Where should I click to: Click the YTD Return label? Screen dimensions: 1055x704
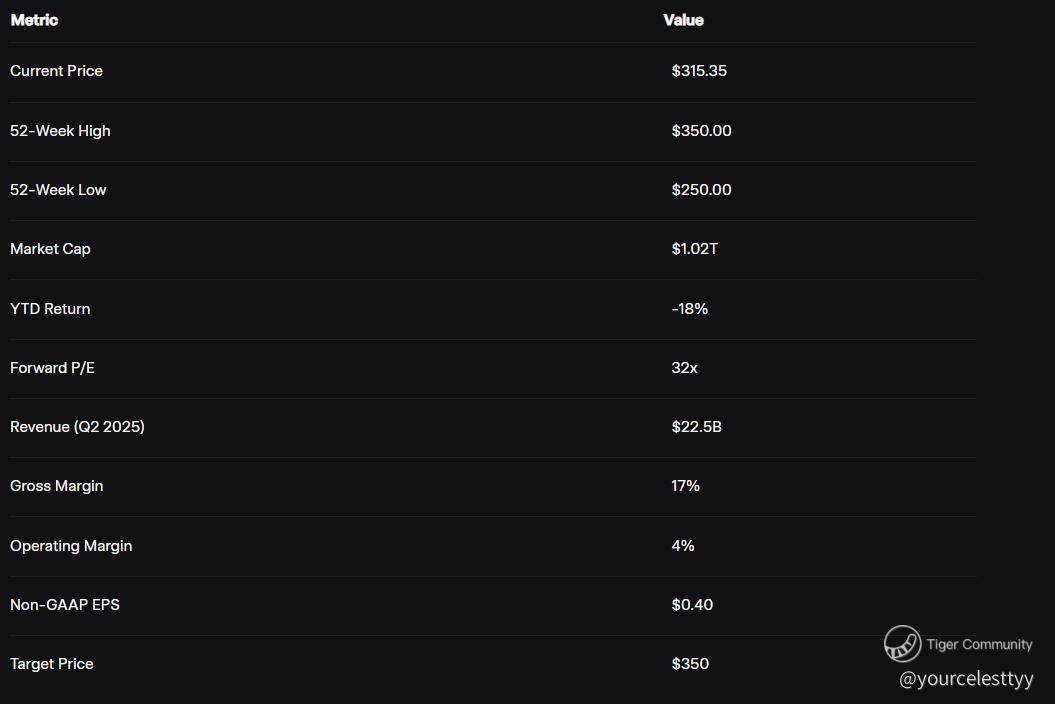(x=50, y=309)
